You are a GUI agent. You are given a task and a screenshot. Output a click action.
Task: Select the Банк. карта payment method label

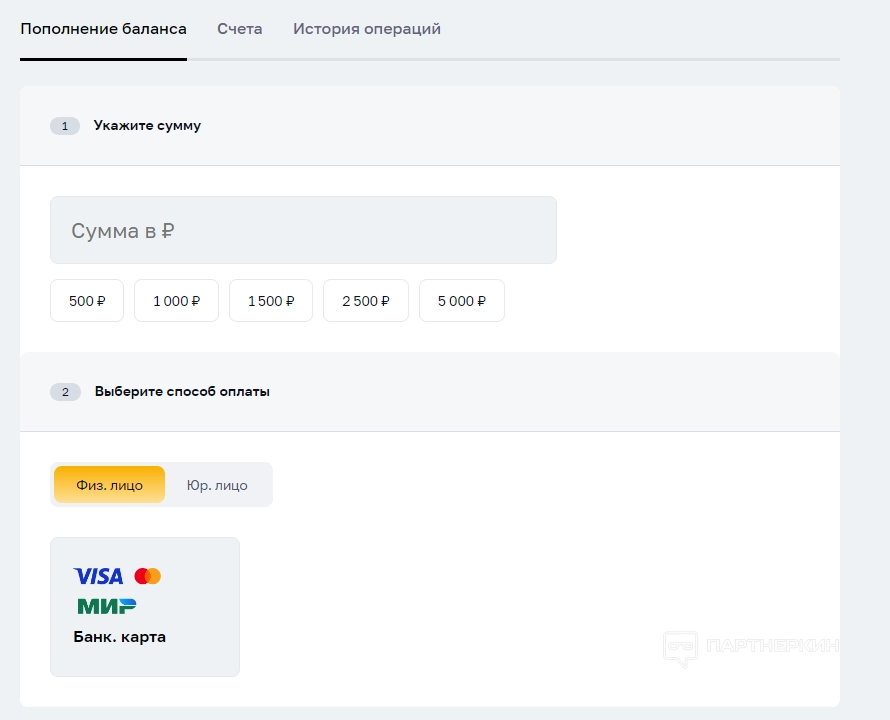click(120, 637)
